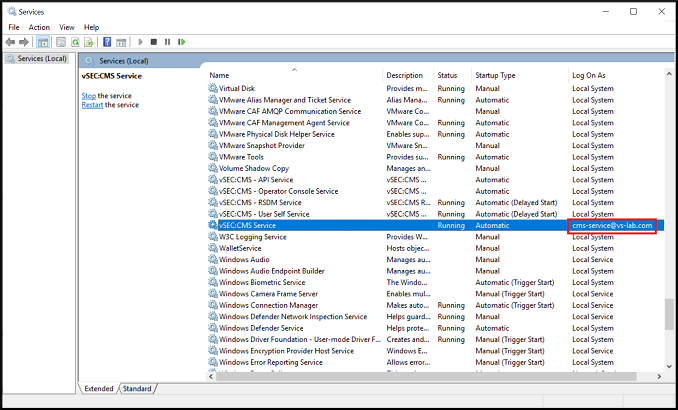Click the gear icon beside Windows Audio

pyautogui.click(x=213, y=259)
